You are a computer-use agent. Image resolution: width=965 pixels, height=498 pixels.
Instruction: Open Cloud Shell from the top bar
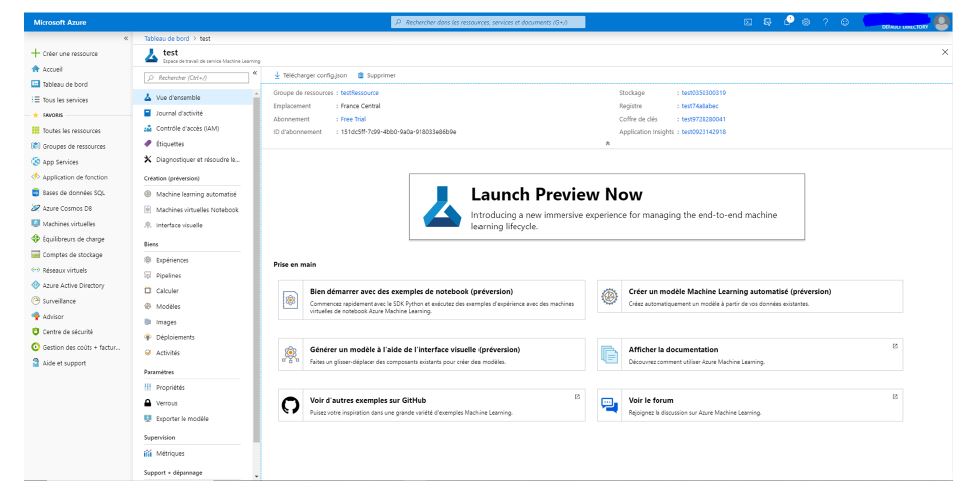747,22
